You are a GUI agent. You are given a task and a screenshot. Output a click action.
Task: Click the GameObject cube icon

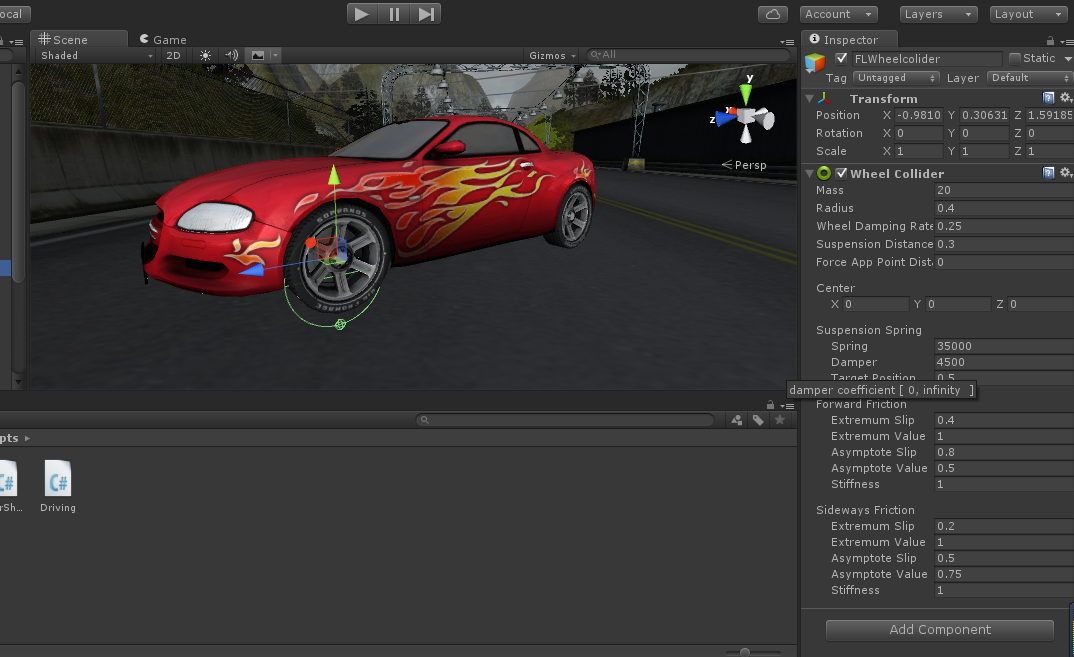coord(814,62)
